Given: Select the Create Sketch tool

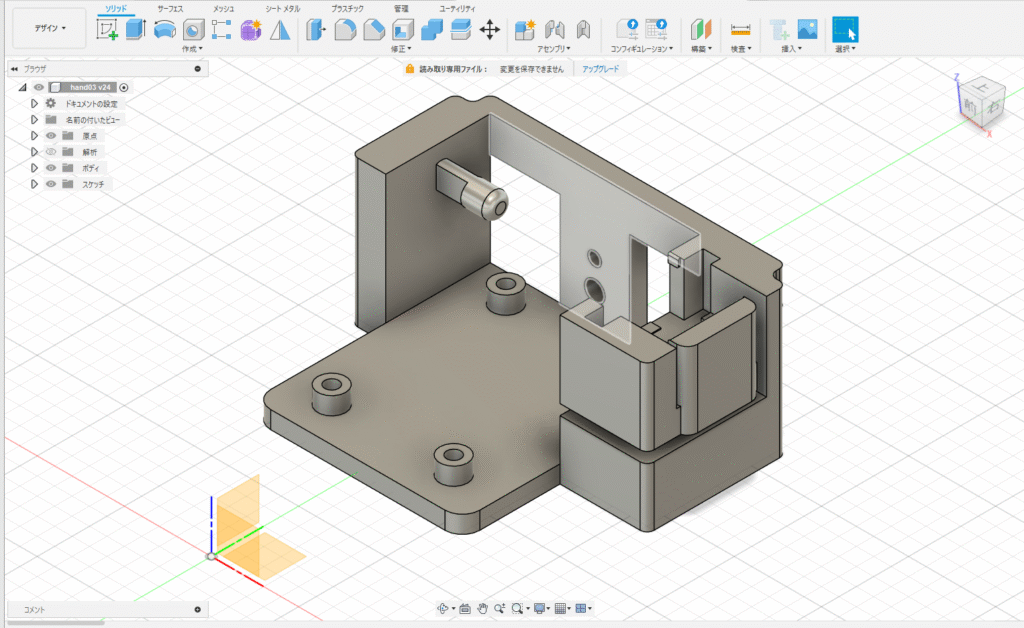Looking at the screenshot, I should pyautogui.click(x=107, y=29).
